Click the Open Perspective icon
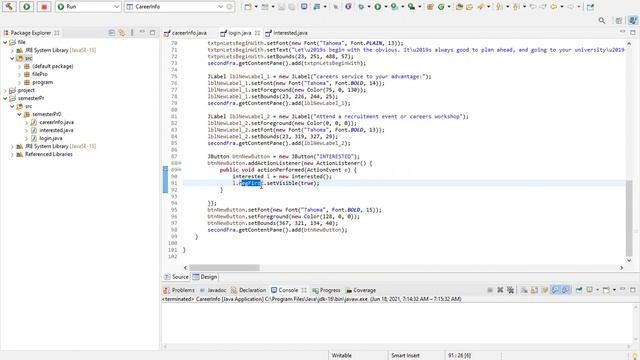 coord(619,20)
